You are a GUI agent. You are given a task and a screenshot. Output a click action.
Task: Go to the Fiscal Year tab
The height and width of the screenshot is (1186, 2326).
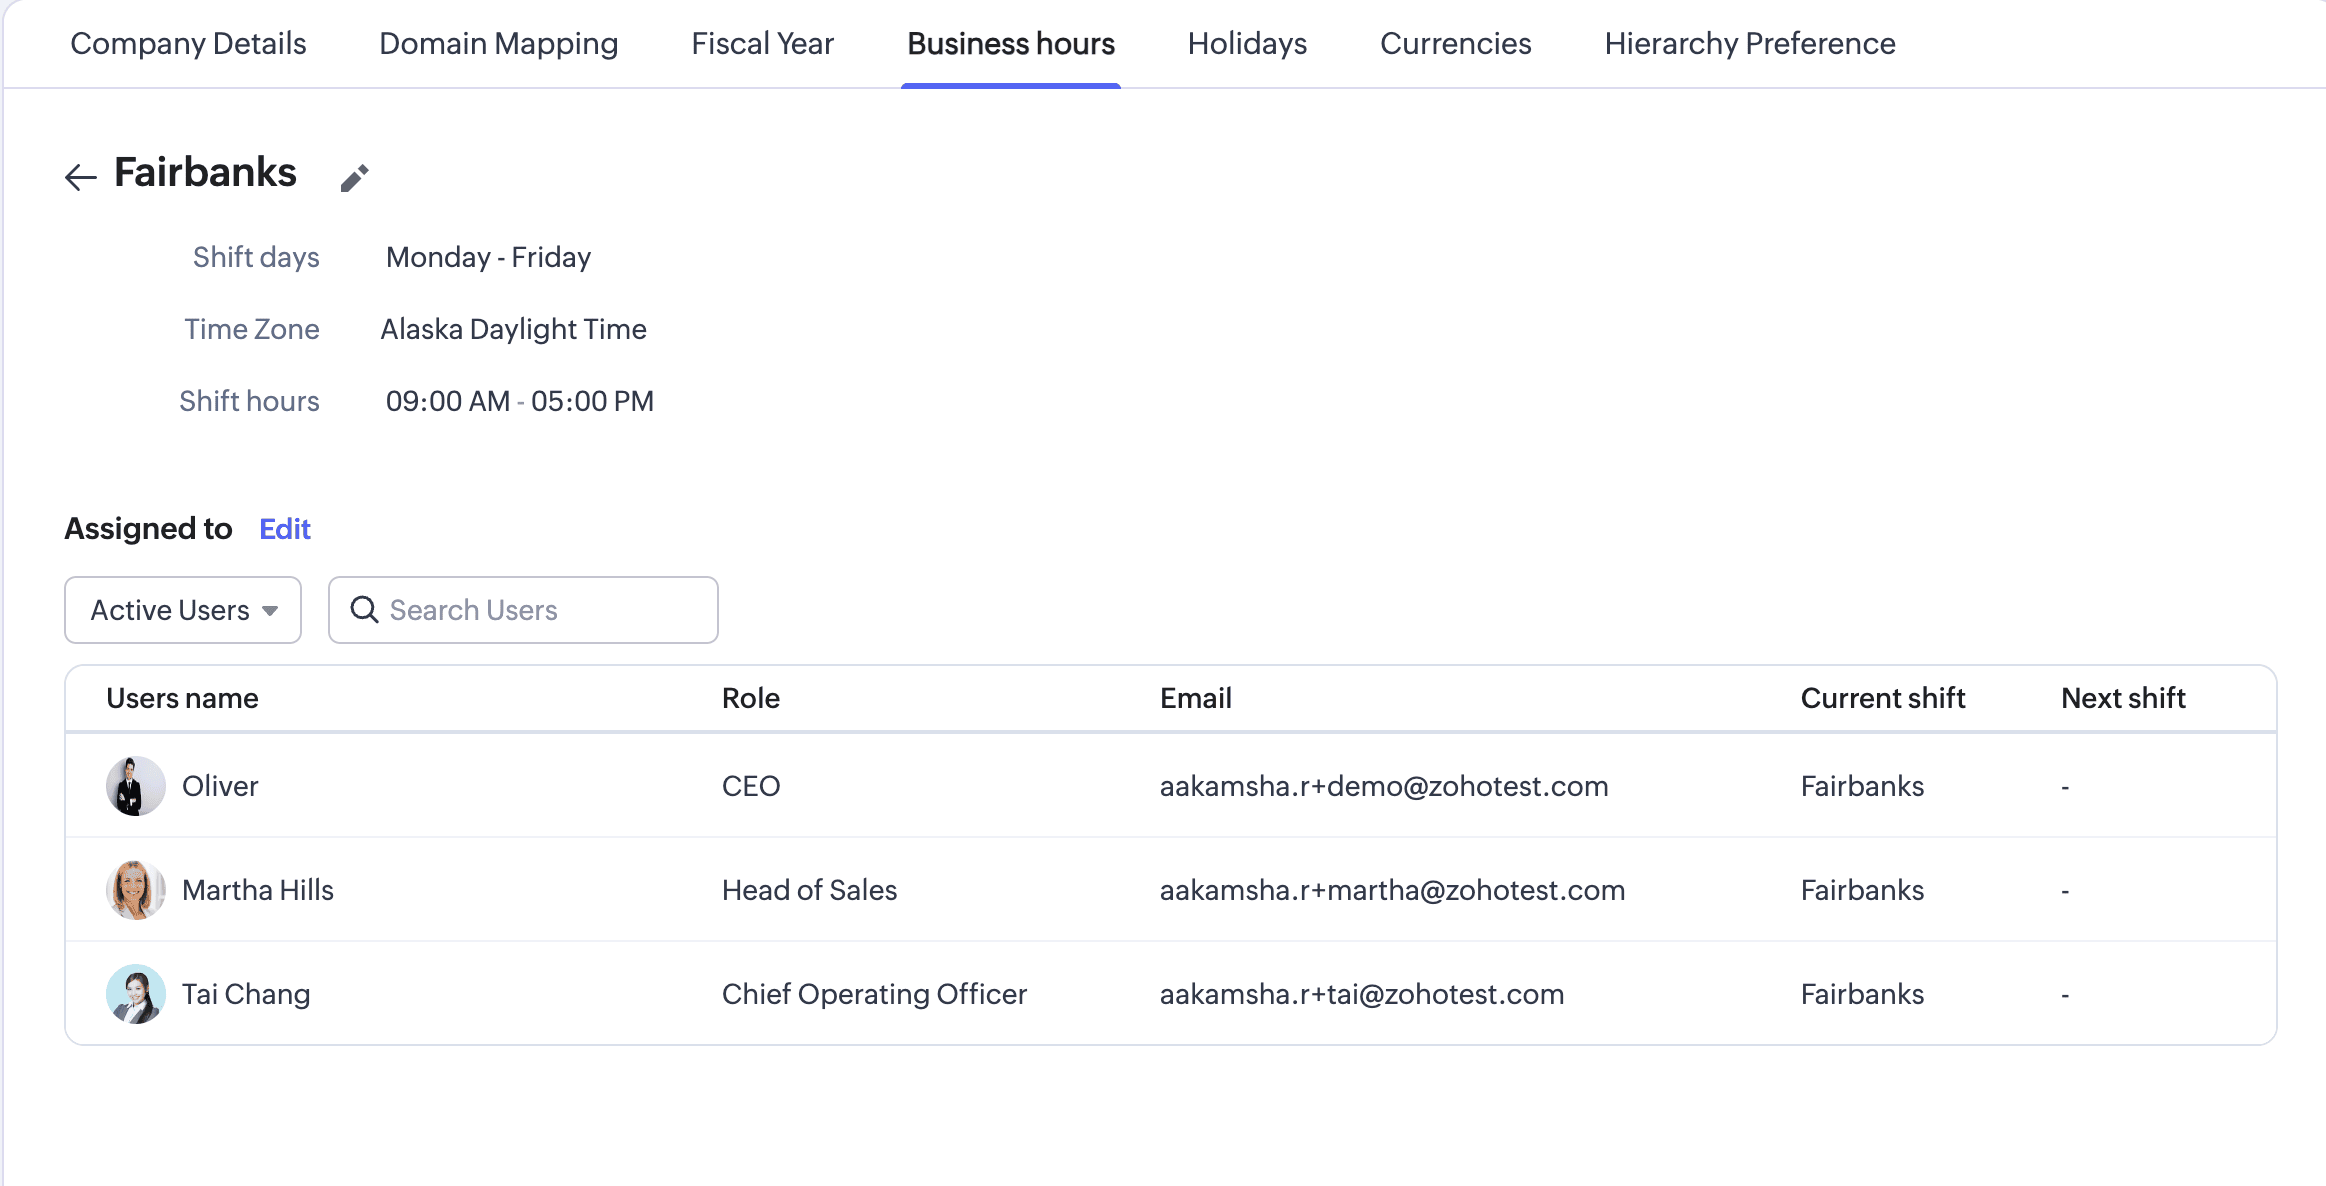pos(762,44)
